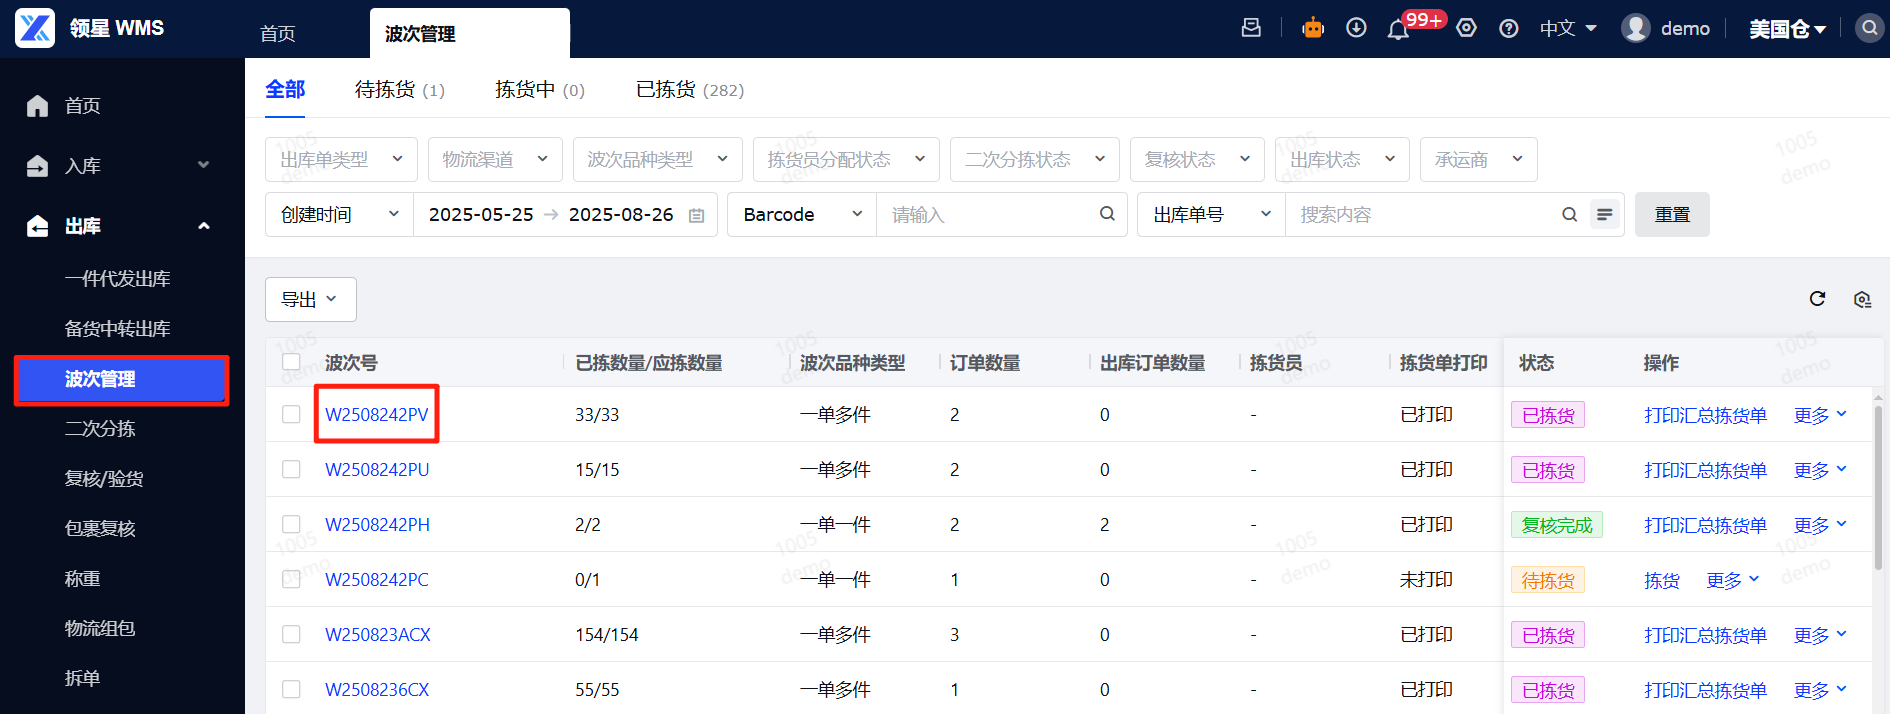Toggle the select-all header checkbox

pos(291,362)
